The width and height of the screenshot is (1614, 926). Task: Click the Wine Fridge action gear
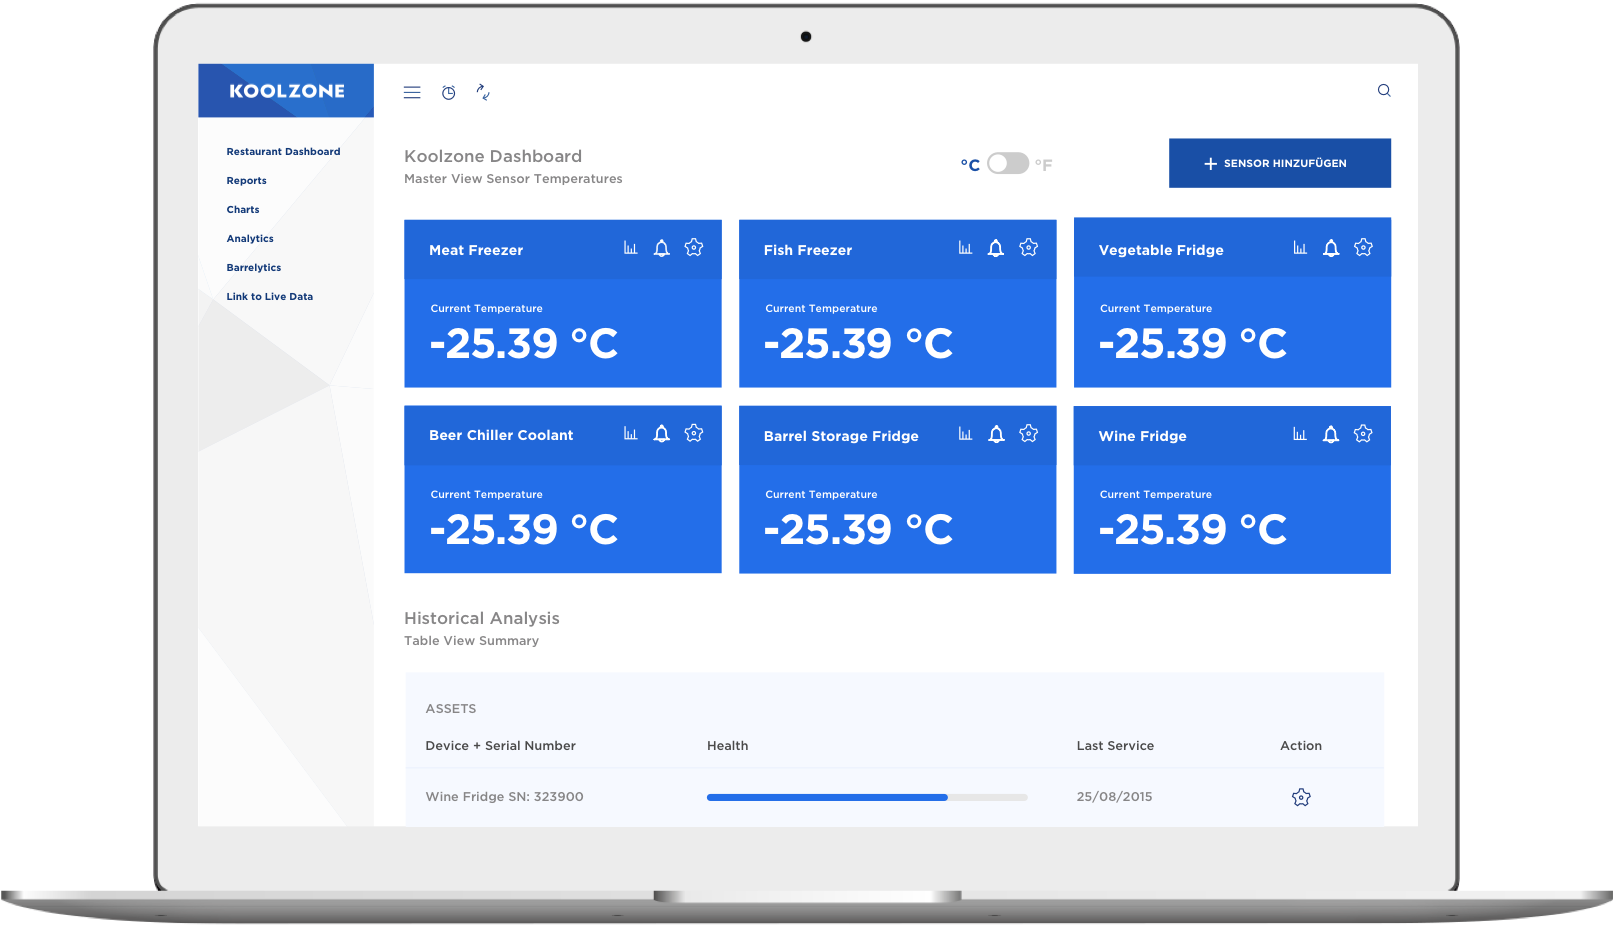[x=1301, y=797]
